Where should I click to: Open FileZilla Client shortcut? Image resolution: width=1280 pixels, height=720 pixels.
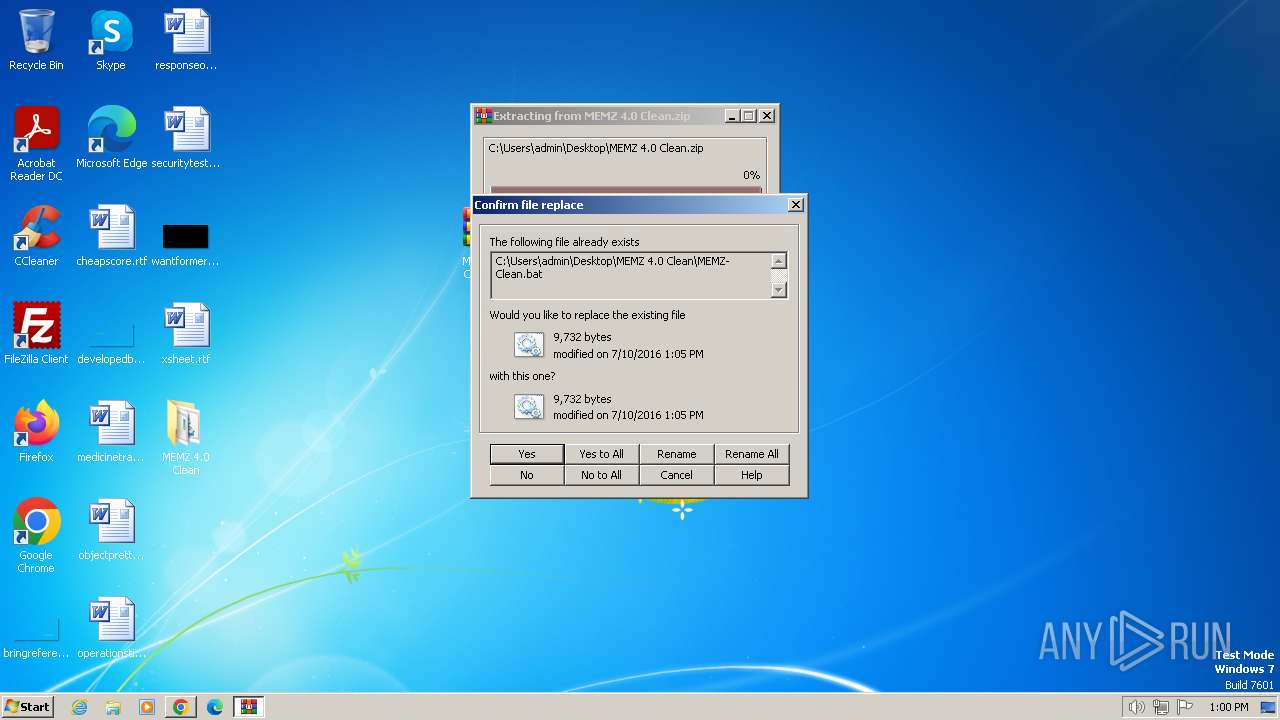36,334
